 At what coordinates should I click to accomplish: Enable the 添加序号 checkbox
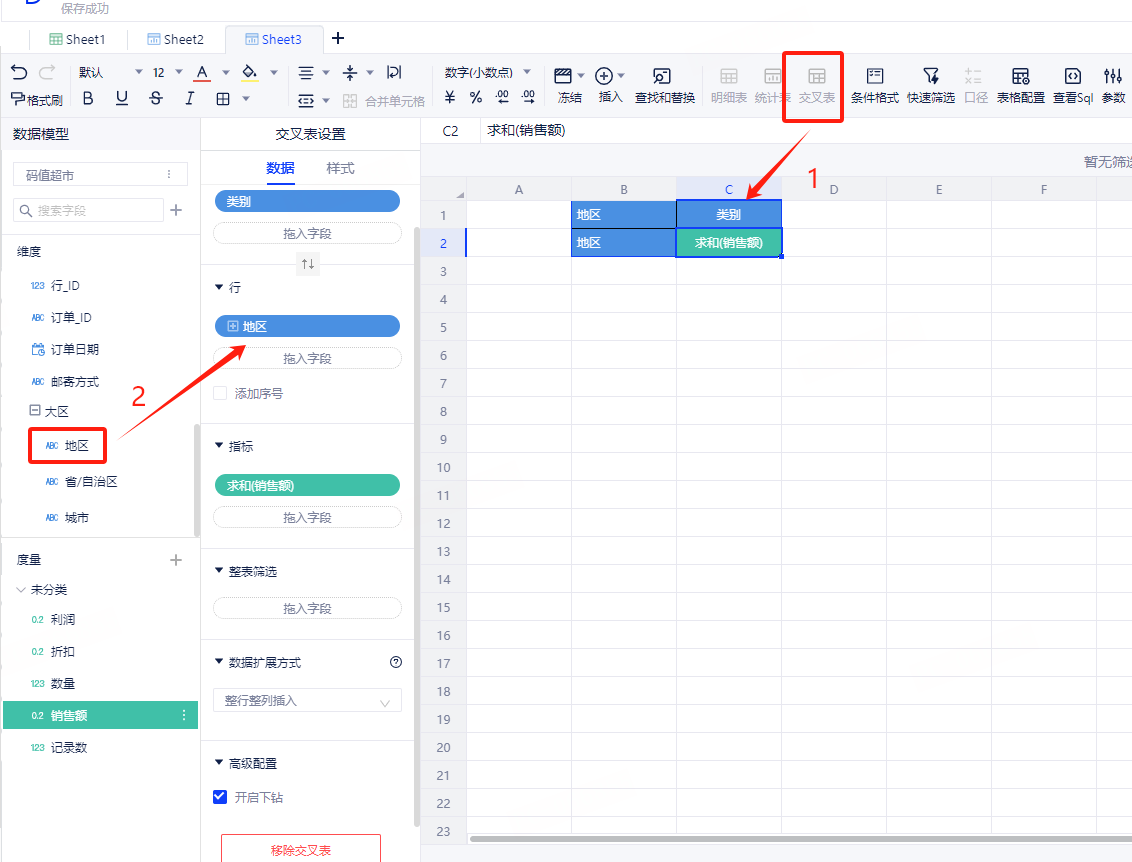[220, 394]
